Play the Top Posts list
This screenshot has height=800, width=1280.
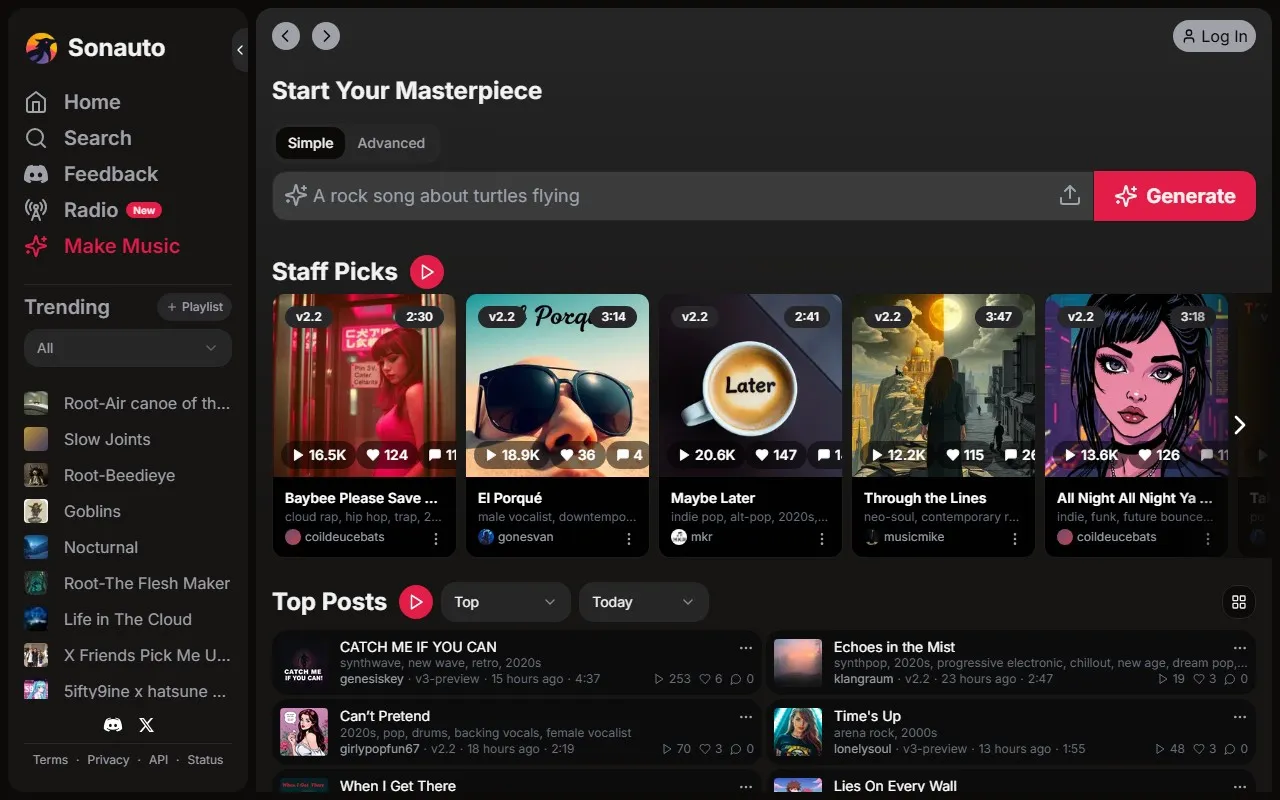tap(415, 602)
